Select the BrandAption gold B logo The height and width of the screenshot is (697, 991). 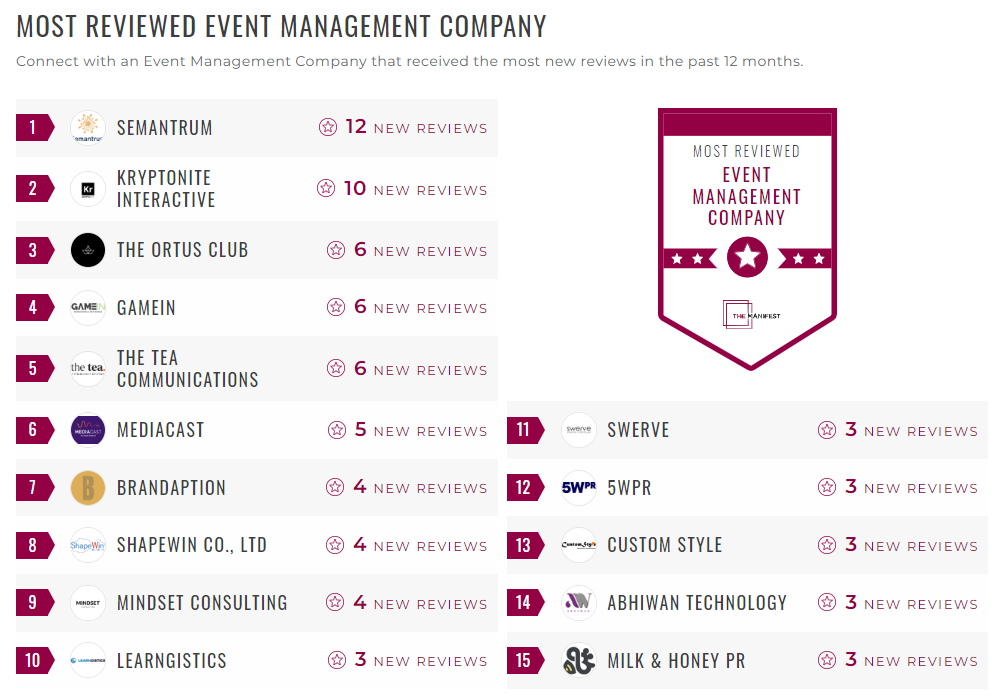[x=88, y=487]
